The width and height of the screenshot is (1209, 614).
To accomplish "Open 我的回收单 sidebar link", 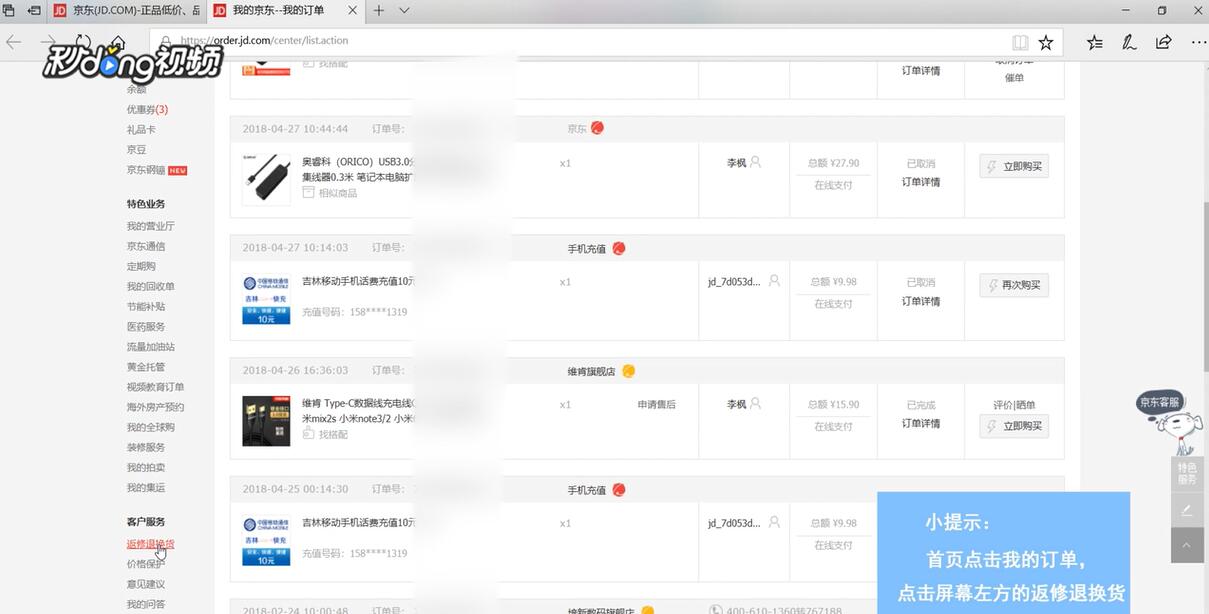I will coord(151,286).
